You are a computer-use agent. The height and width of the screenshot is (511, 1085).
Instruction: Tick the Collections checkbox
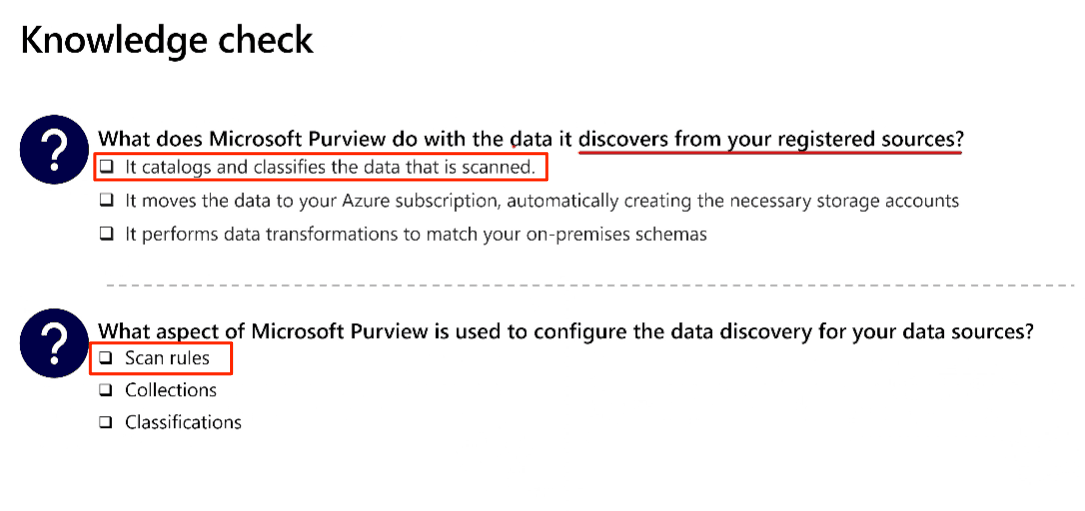(x=106, y=391)
